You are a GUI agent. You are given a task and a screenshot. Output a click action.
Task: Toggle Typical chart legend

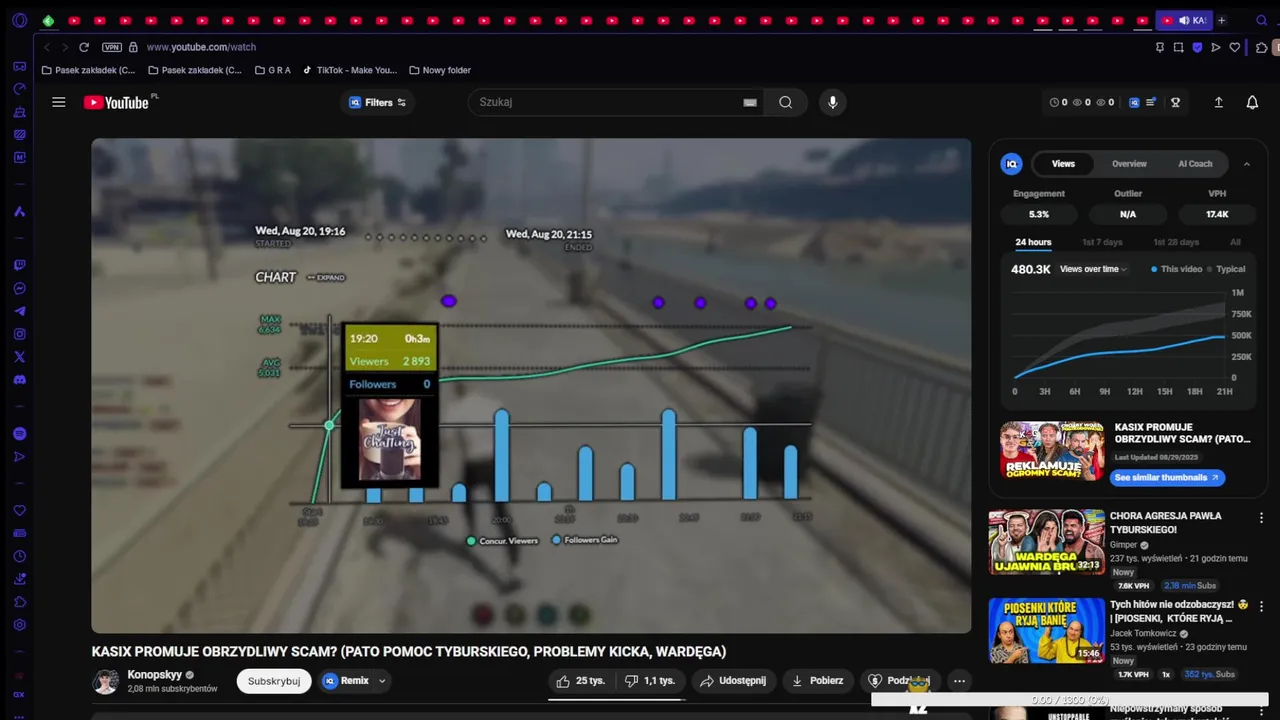click(1225, 269)
